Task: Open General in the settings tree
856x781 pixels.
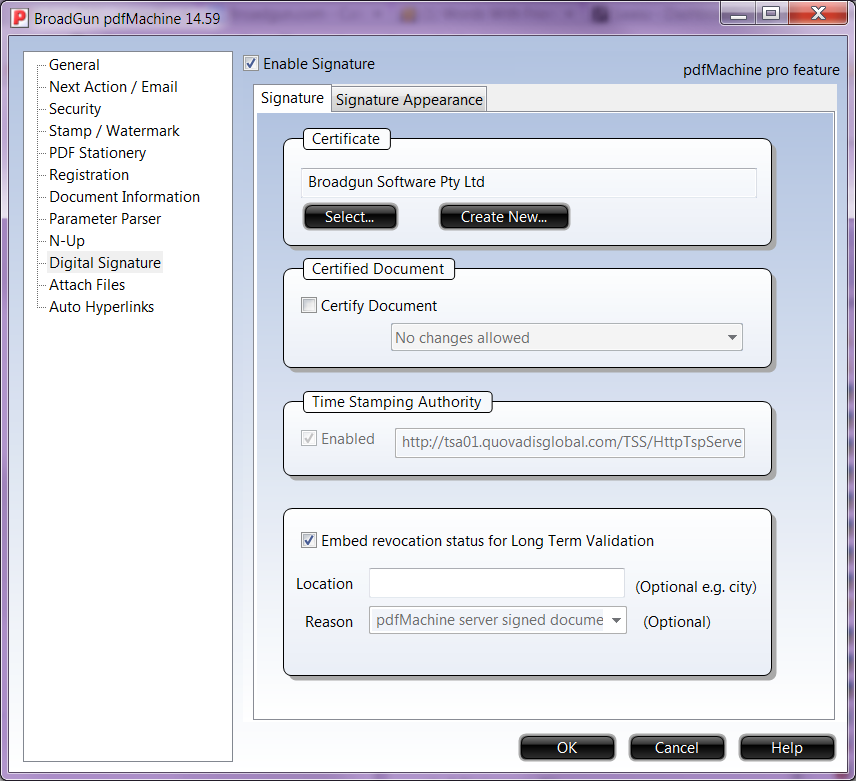Action: pos(74,65)
